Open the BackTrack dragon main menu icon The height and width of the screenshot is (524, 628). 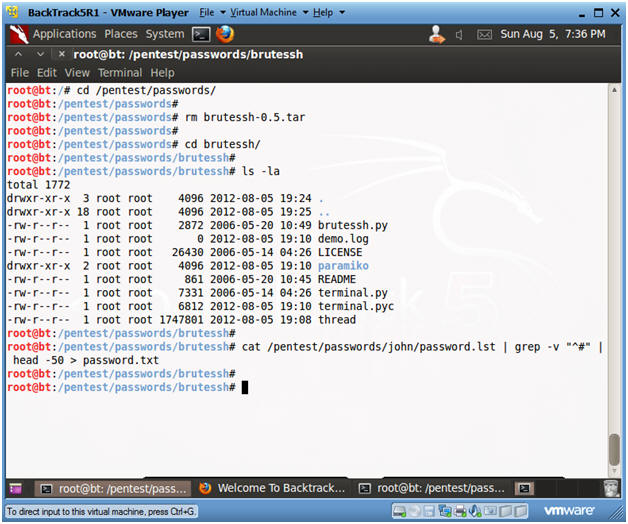point(19,34)
